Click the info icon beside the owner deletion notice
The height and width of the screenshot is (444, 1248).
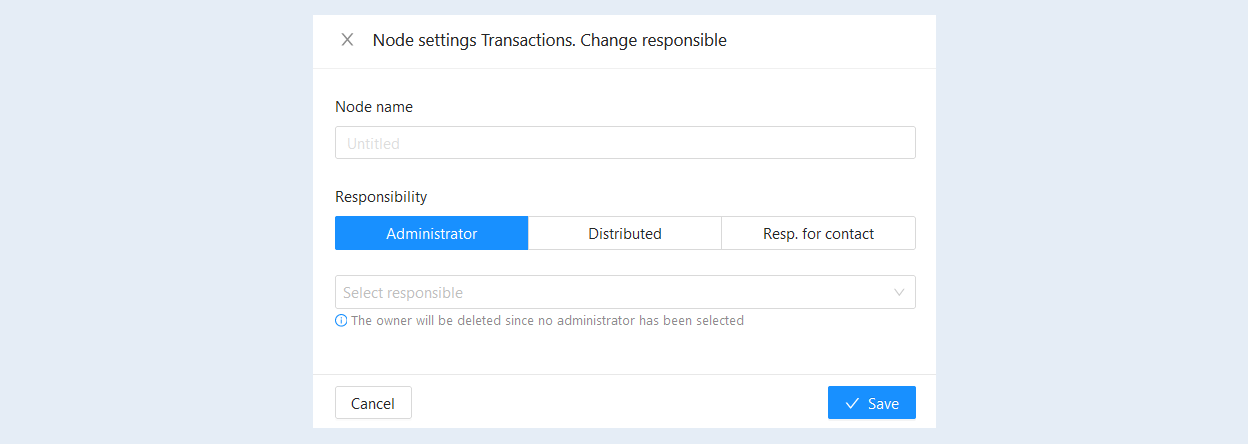[341, 321]
